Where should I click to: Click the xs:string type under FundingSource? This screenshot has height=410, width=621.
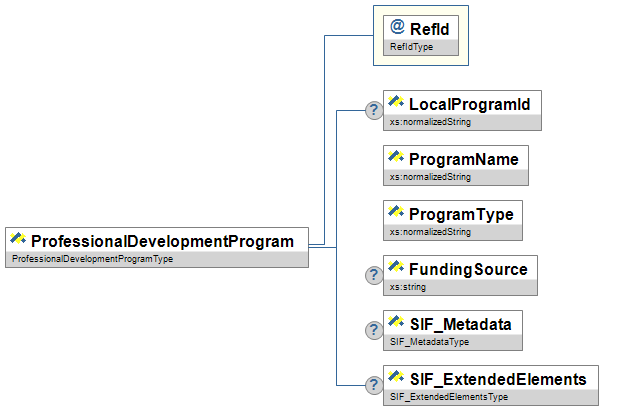click(405, 287)
